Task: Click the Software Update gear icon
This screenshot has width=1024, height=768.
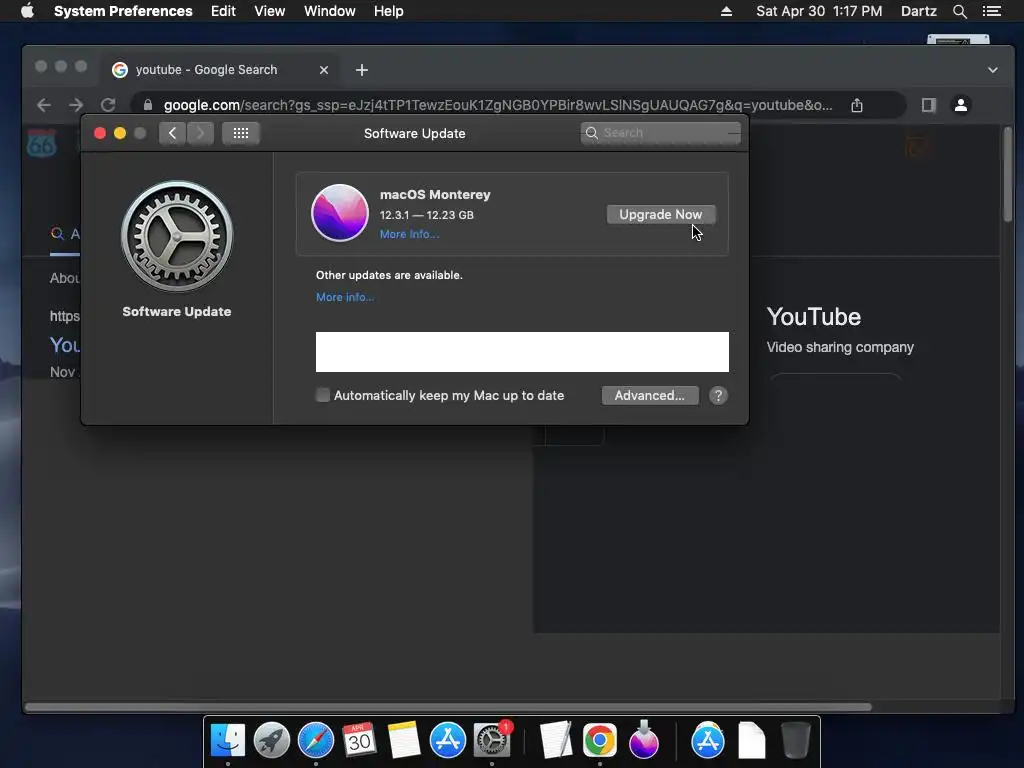Action: coord(177,236)
